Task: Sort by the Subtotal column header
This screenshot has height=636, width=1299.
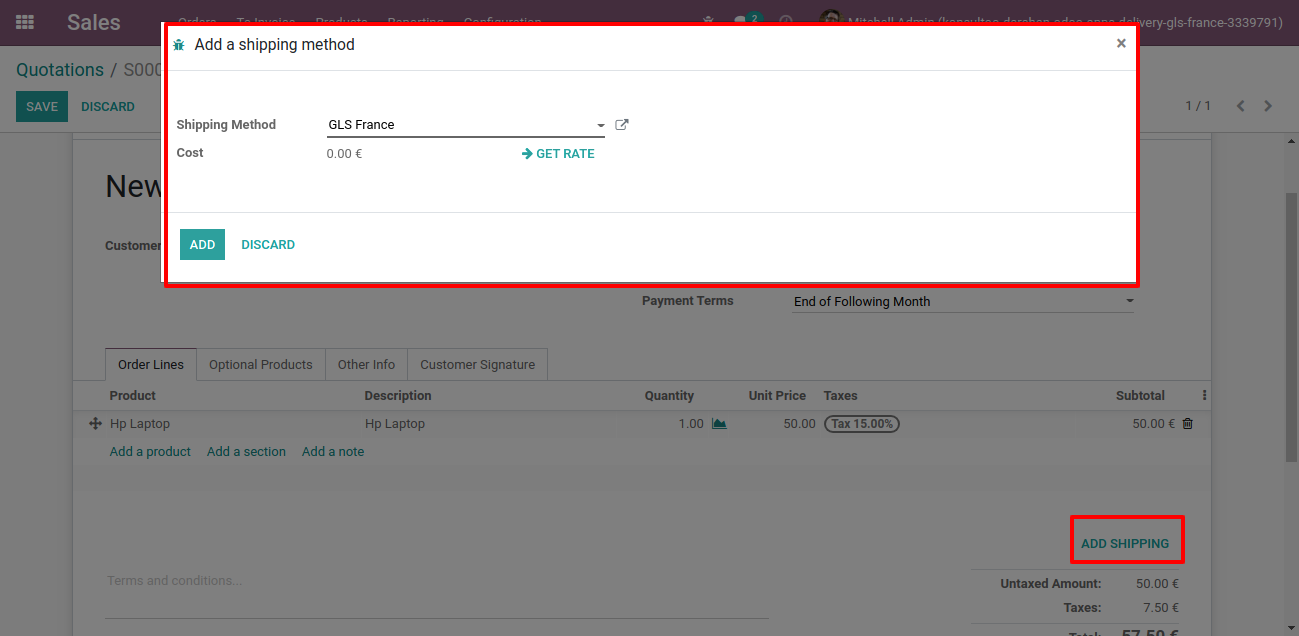Action: (1140, 396)
